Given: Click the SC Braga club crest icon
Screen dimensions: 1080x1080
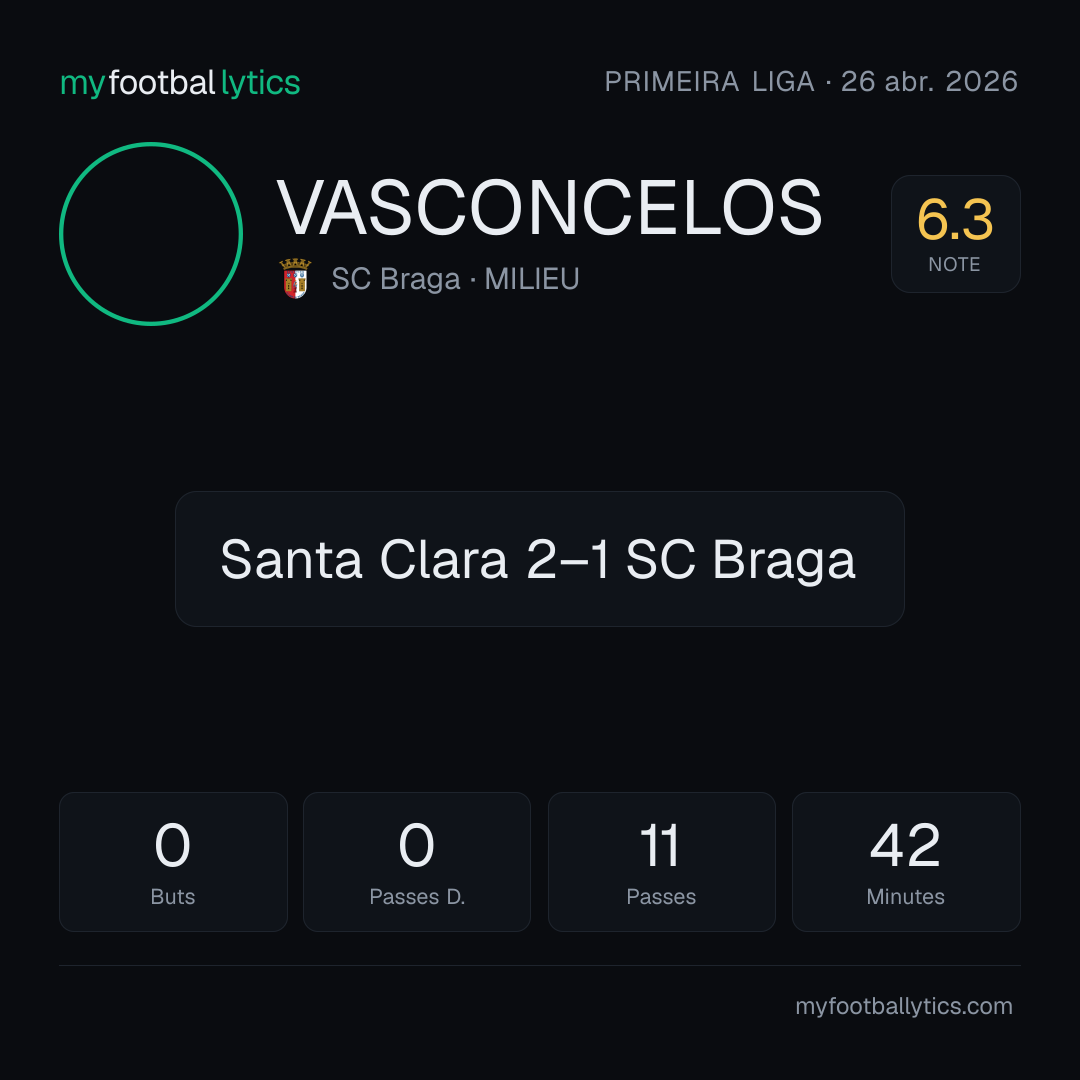Looking at the screenshot, I should (295, 278).
